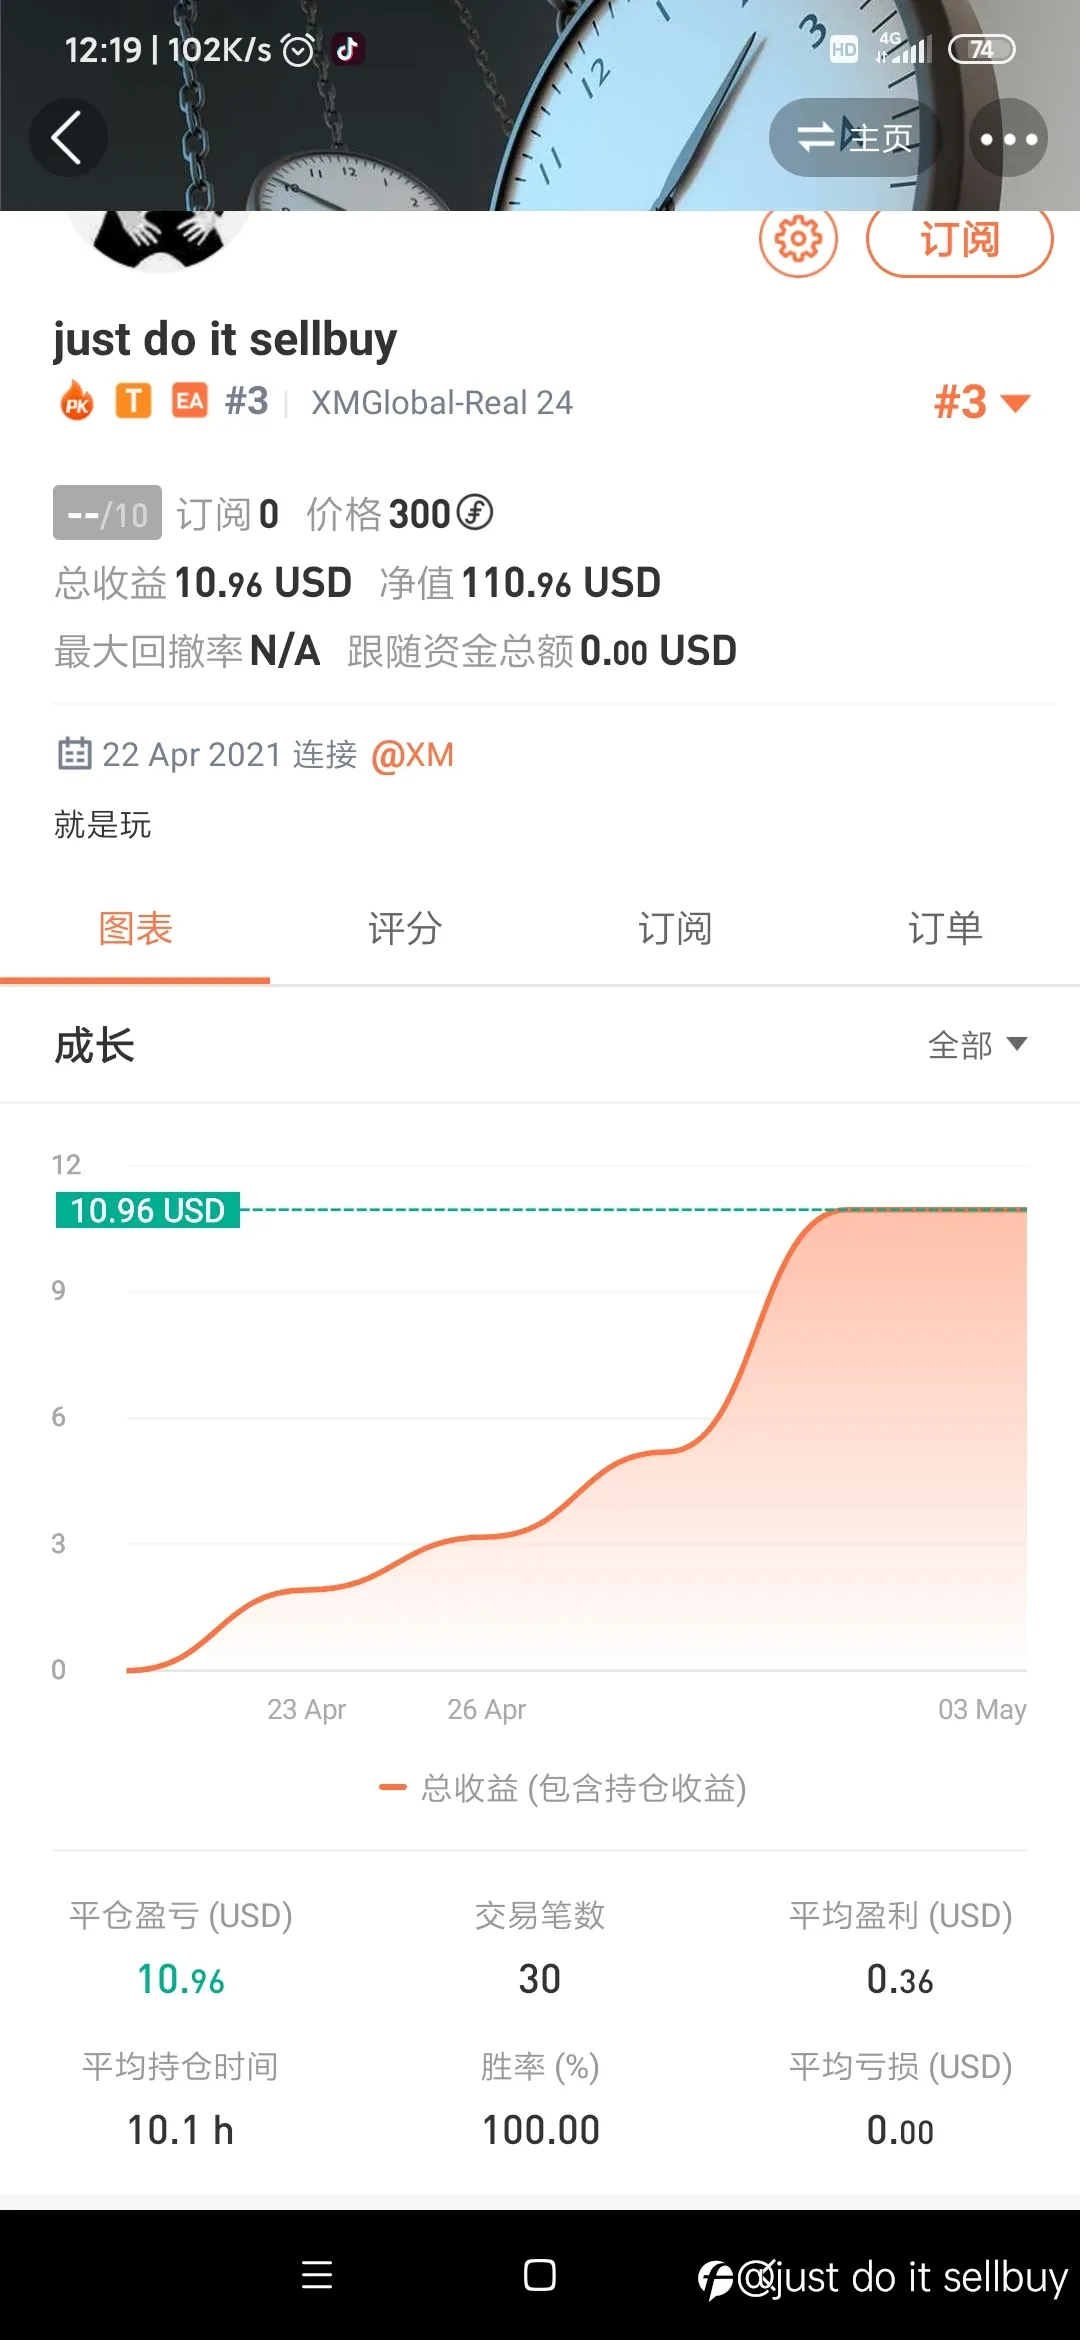1080x2340 pixels.
Task: Tap the currency coin icon beside 300
Action: tap(475, 513)
